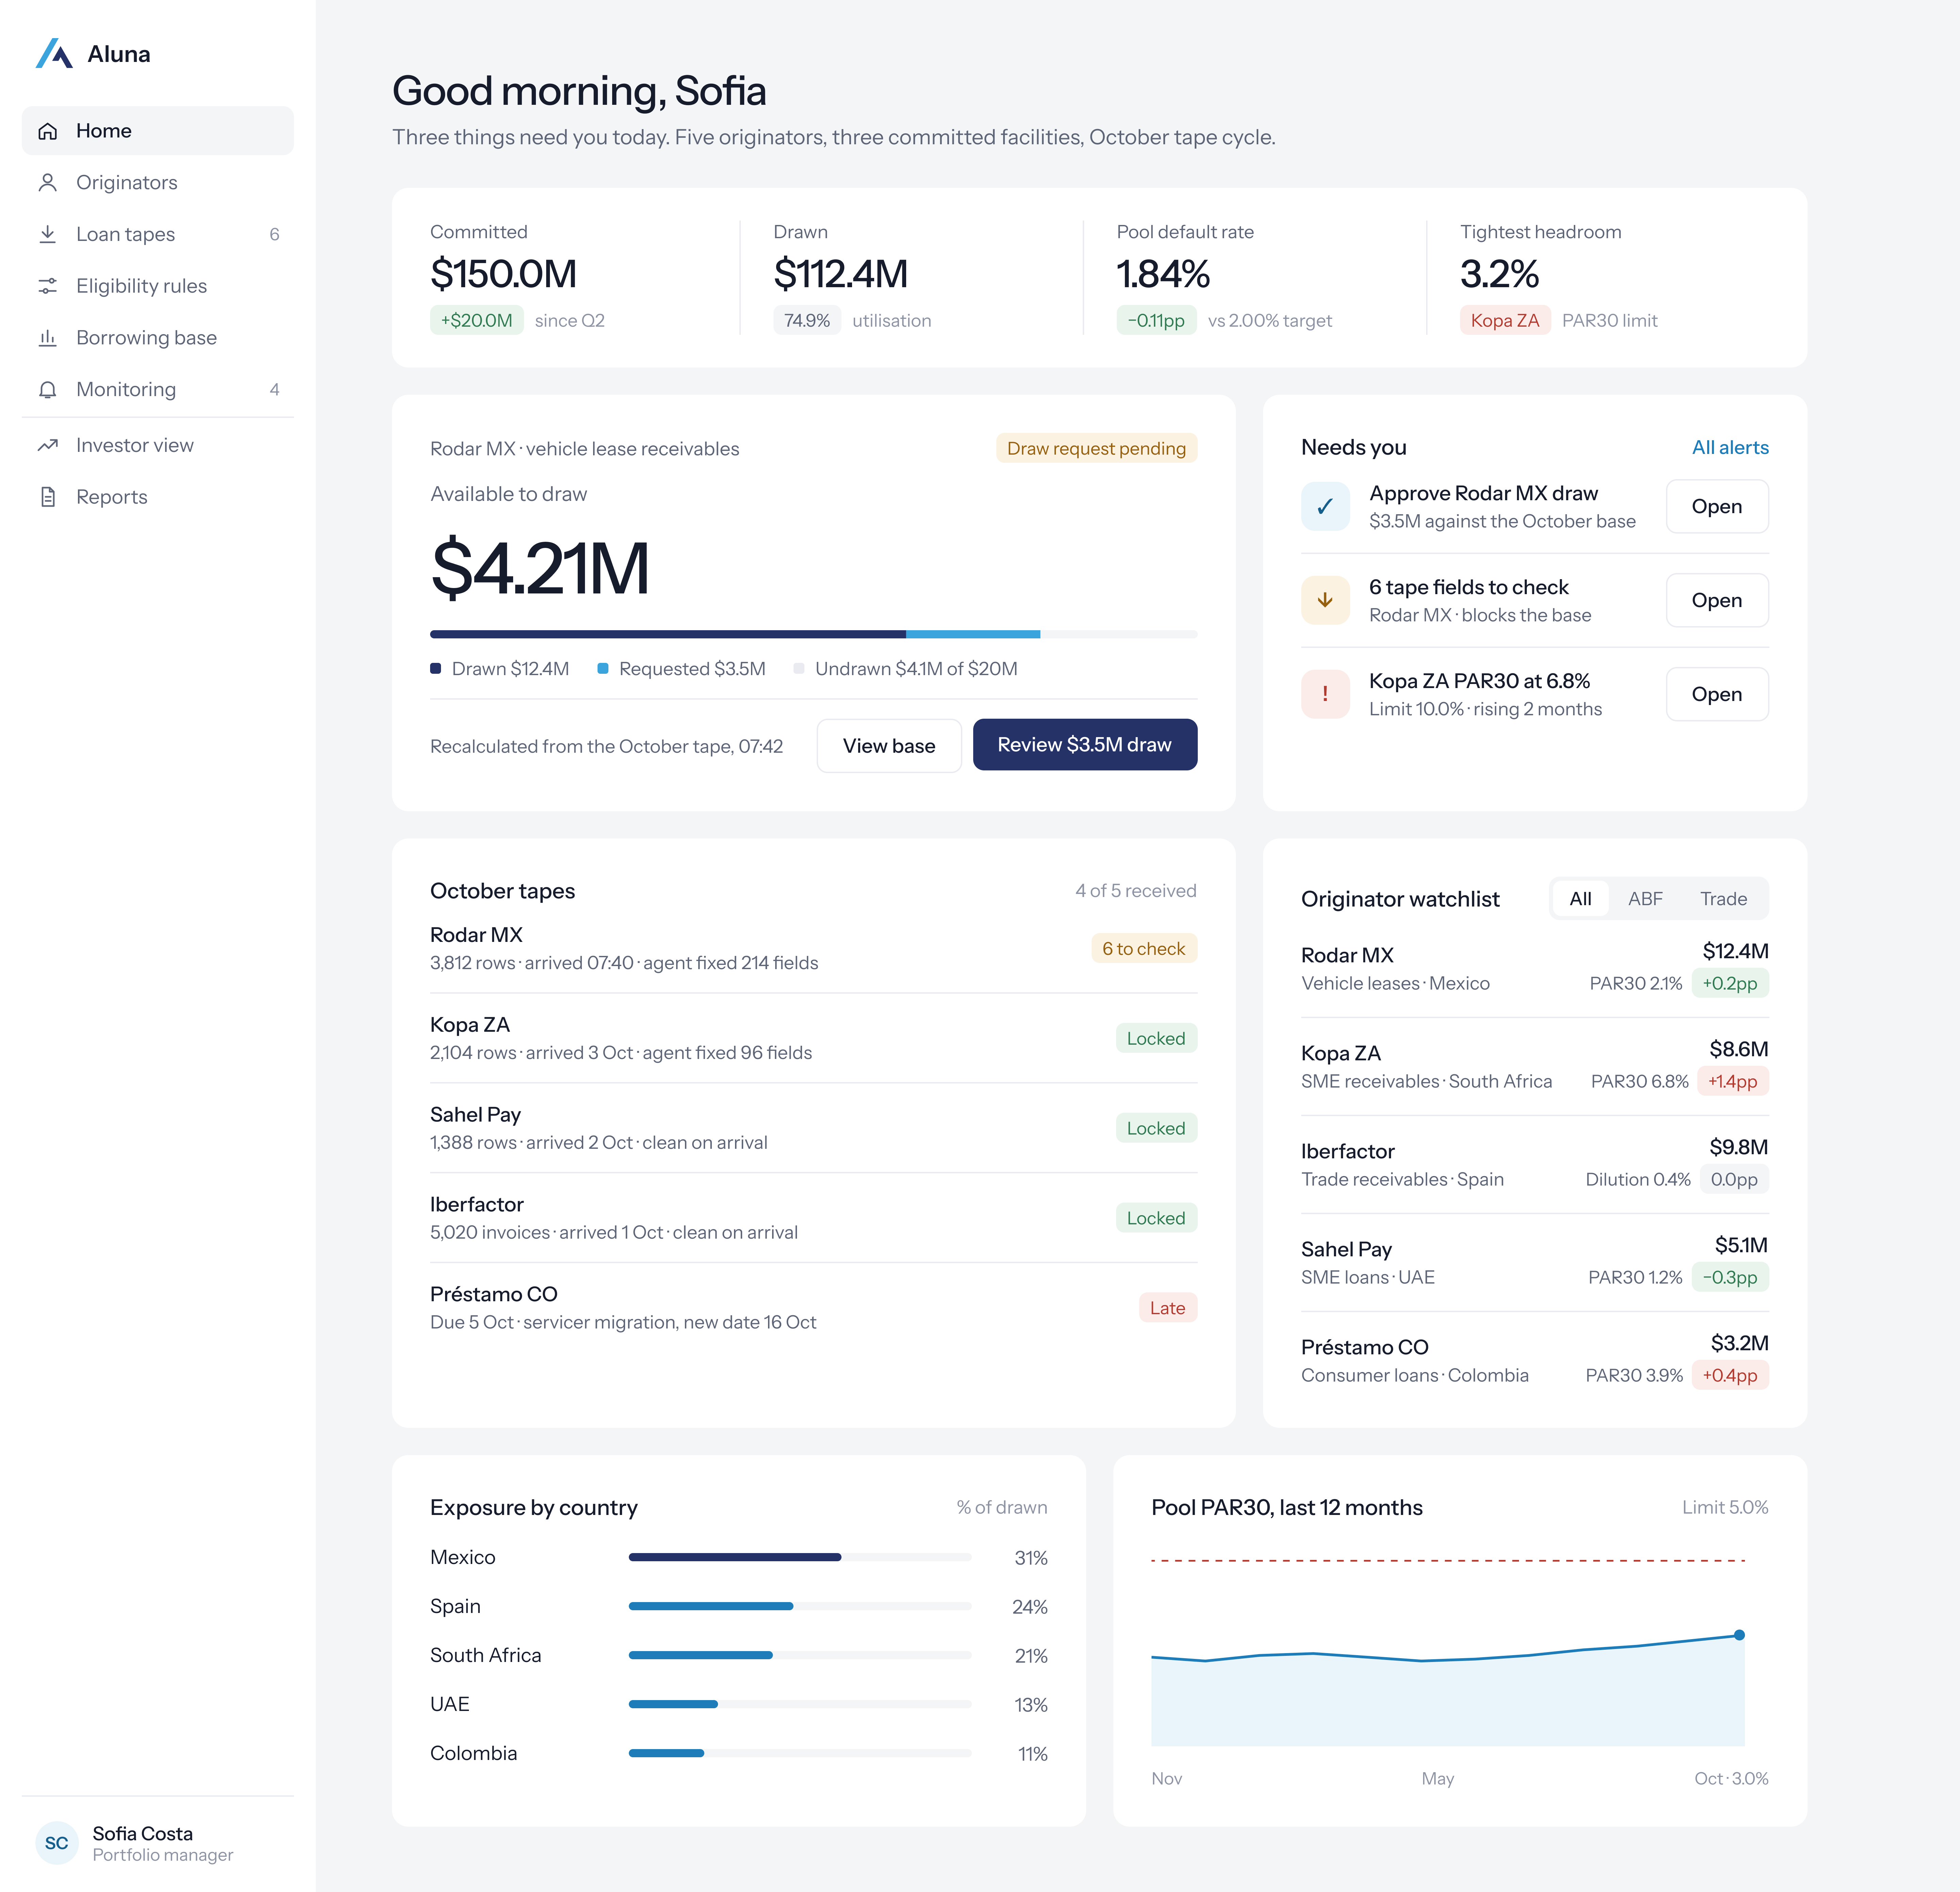Open the Kopa ZA PAR30 alert
This screenshot has height=1892, width=1960.
1717,694
